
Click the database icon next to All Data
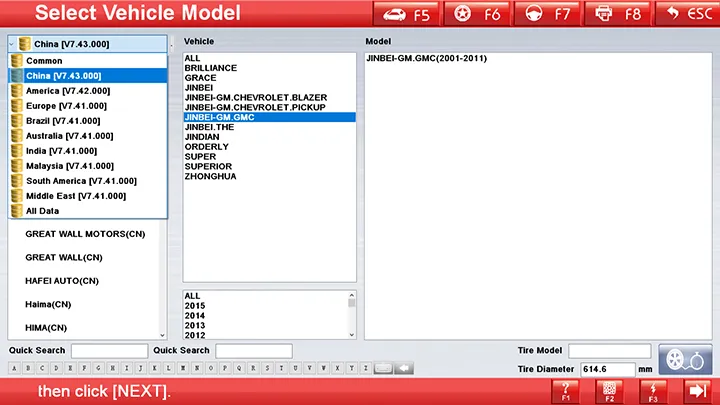17,211
